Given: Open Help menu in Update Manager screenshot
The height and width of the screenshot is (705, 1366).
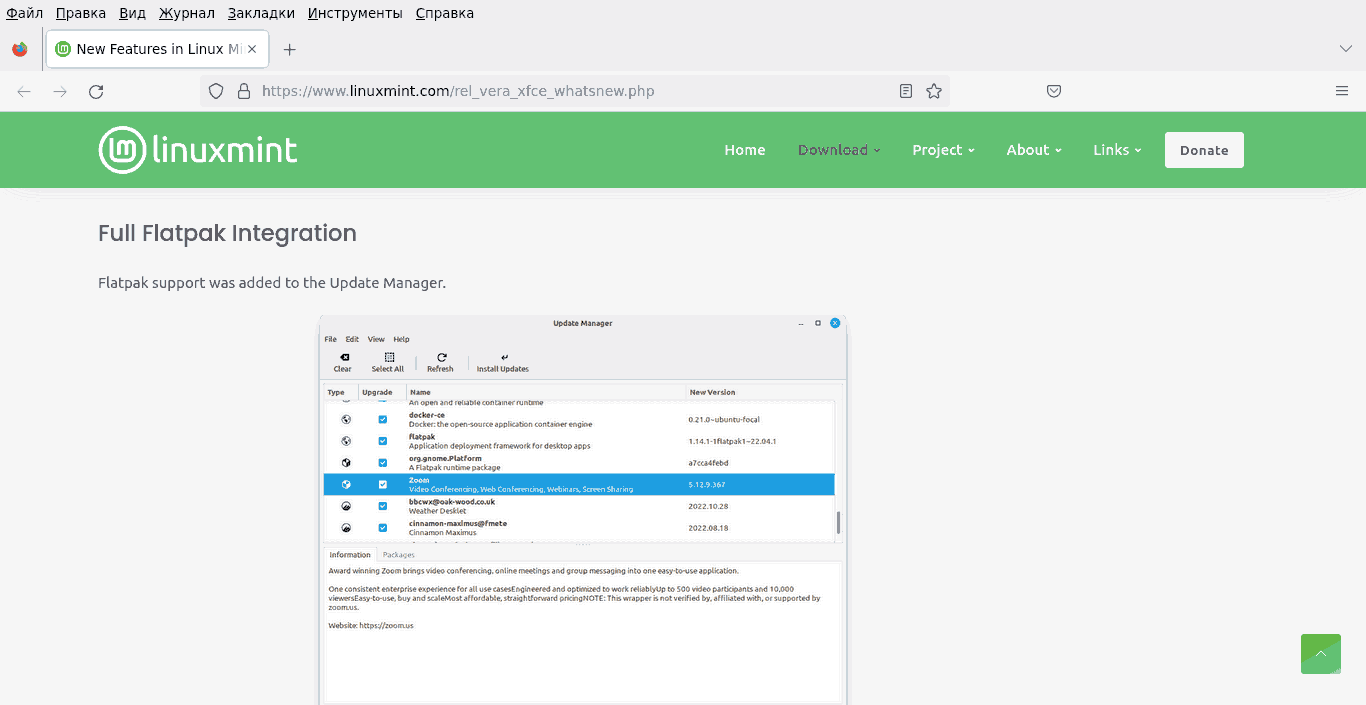Looking at the screenshot, I should [401, 339].
